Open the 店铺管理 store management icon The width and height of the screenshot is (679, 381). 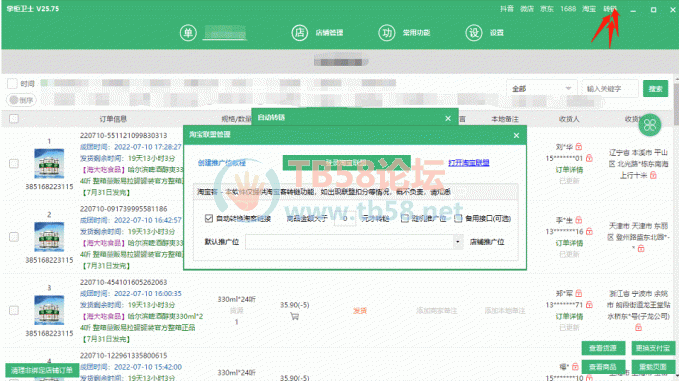coord(300,32)
